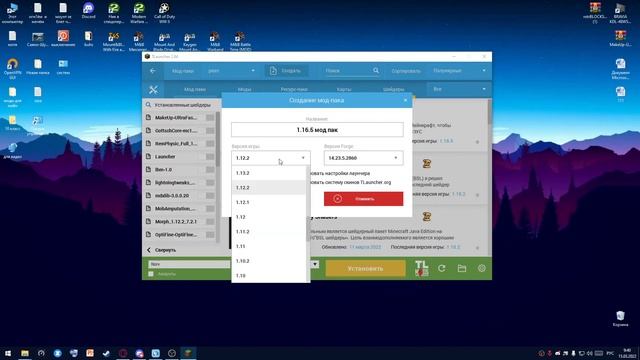
Task: Toggle the MakeUp-UltraFast shader switch
Action: (210, 118)
